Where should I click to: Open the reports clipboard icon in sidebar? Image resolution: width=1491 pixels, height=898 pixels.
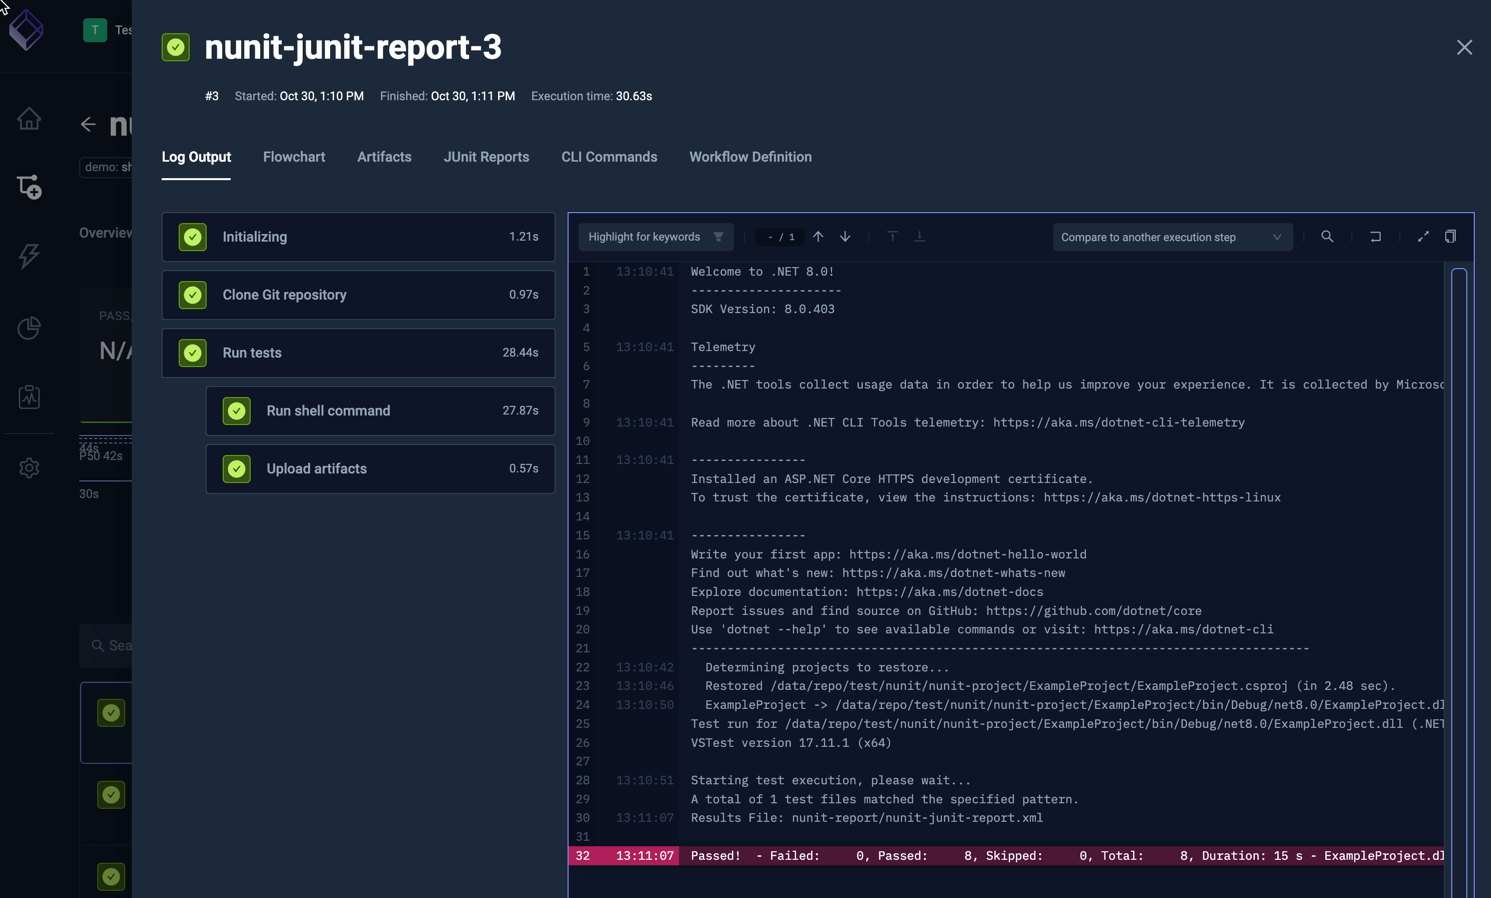(x=29, y=396)
